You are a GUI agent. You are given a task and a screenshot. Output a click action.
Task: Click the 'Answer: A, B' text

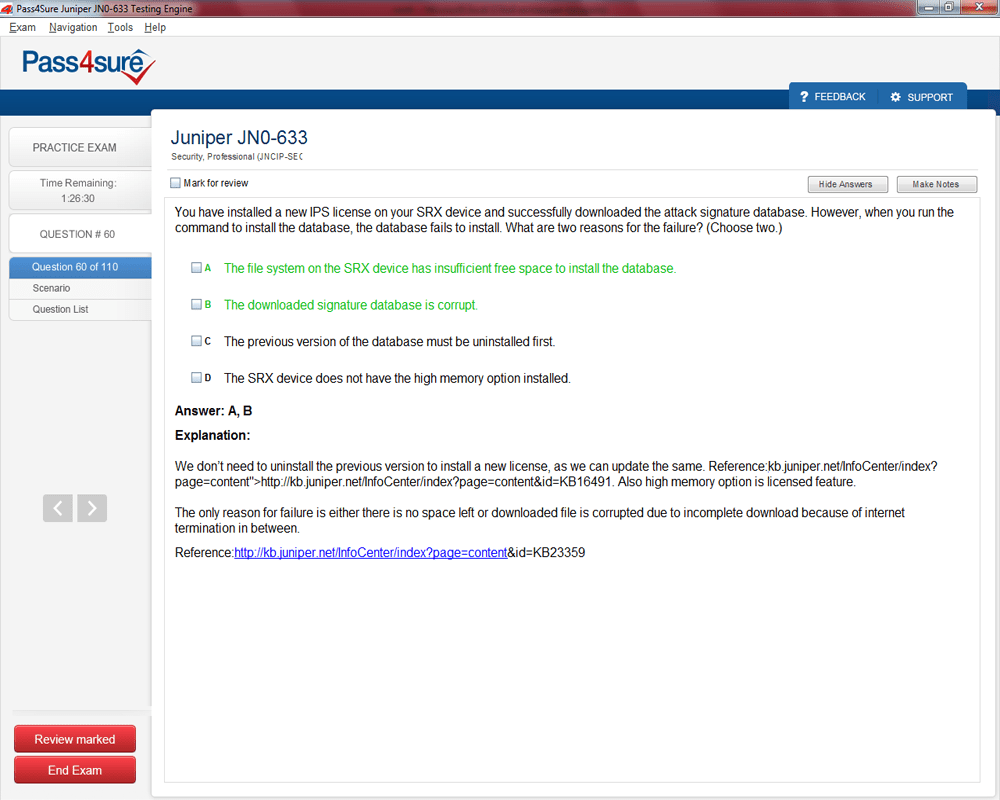tap(214, 411)
